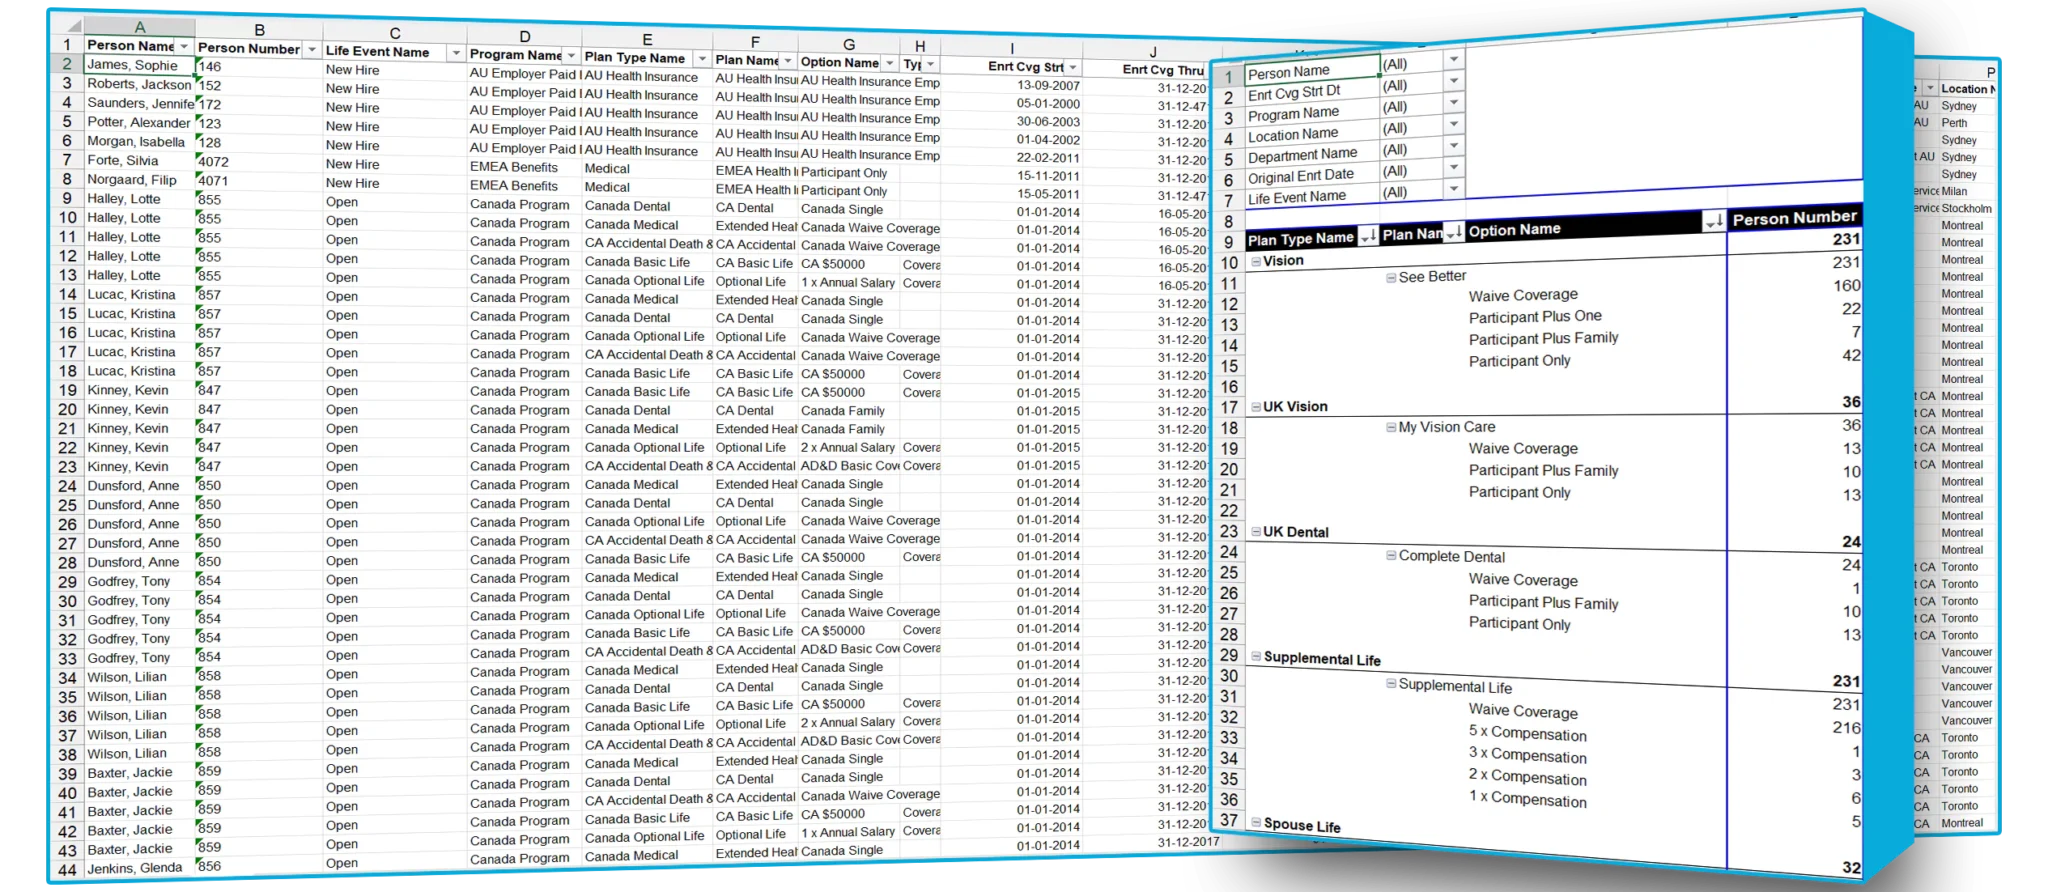
Task: Open the pivot Location Name (All) filter
Action: point(1454,125)
